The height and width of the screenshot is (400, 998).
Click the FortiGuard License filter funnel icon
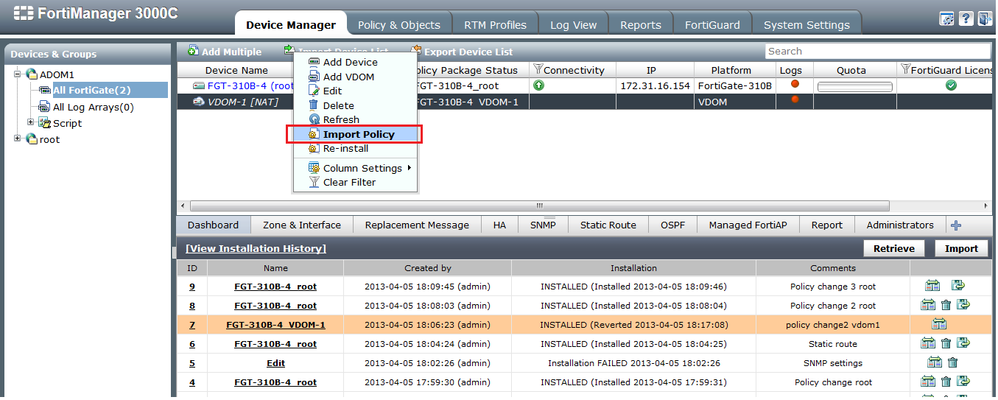(906, 69)
